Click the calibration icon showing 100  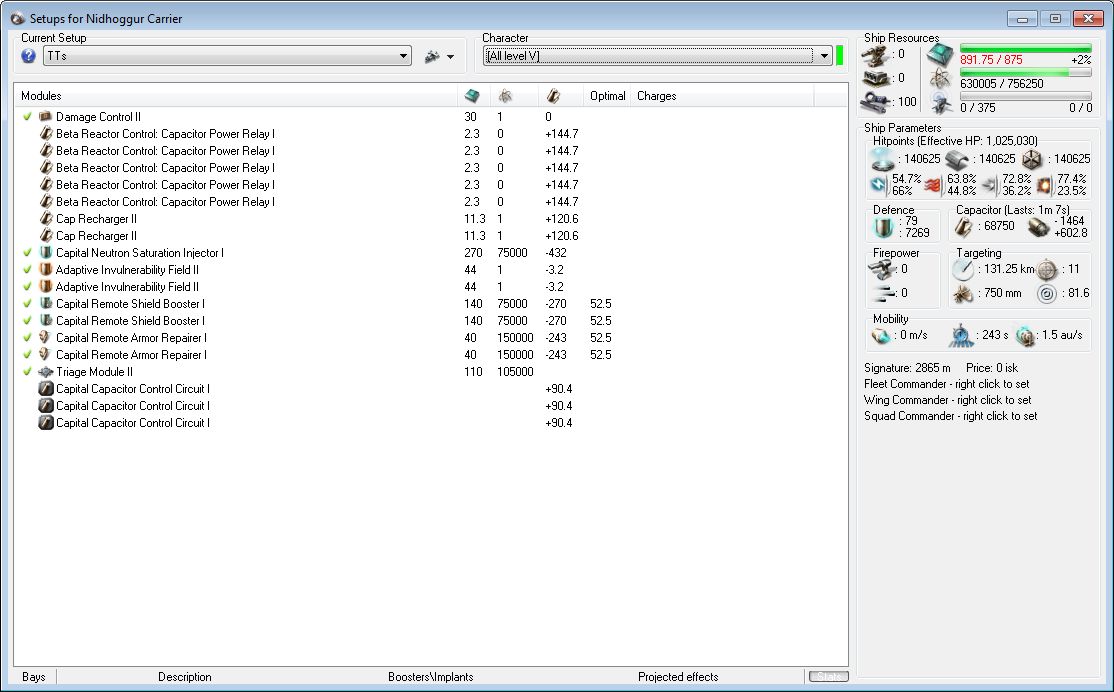876,102
